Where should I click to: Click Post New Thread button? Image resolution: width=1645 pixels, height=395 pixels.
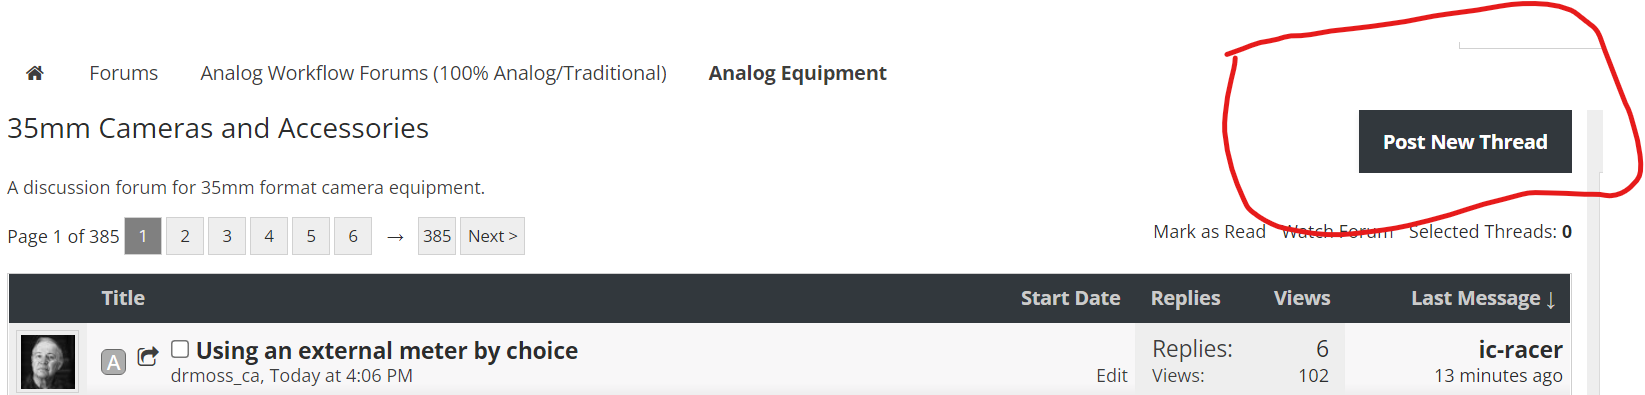coord(1465,142)
